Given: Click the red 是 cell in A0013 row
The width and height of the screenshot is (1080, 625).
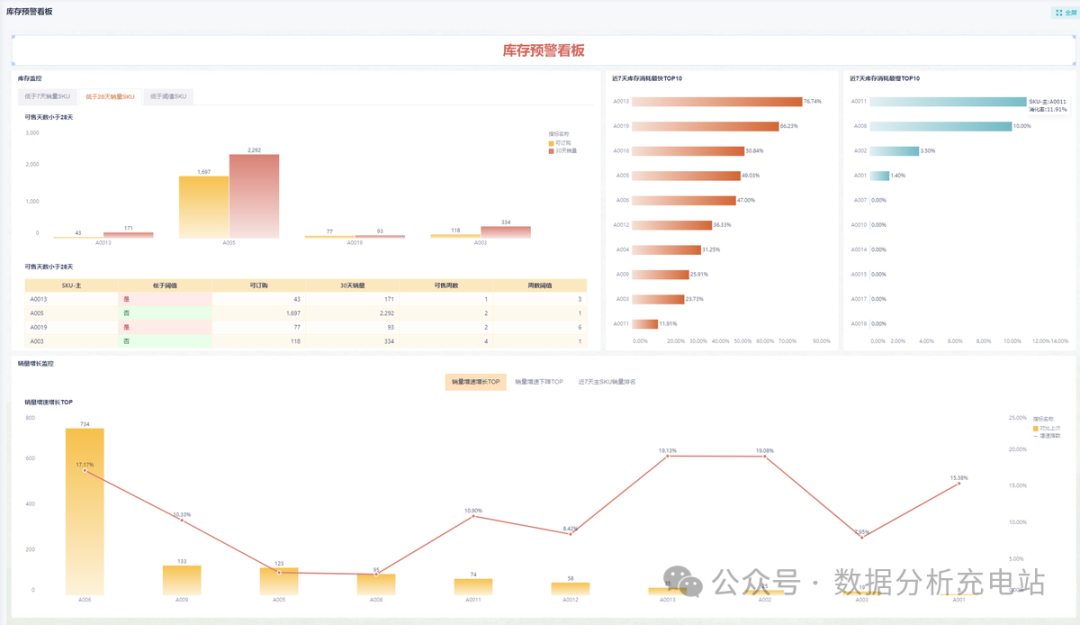Looking at the screenshot, I should (x=165, y=299).
